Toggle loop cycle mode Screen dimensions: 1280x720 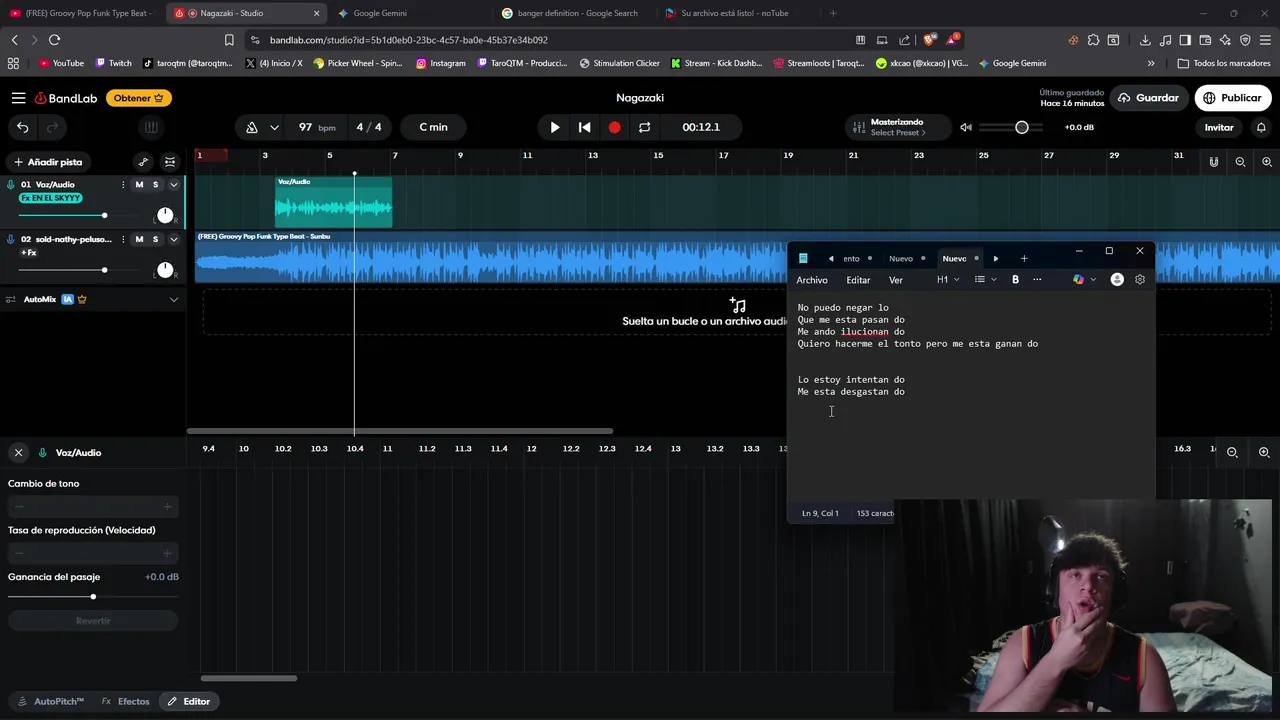point(644,127)
